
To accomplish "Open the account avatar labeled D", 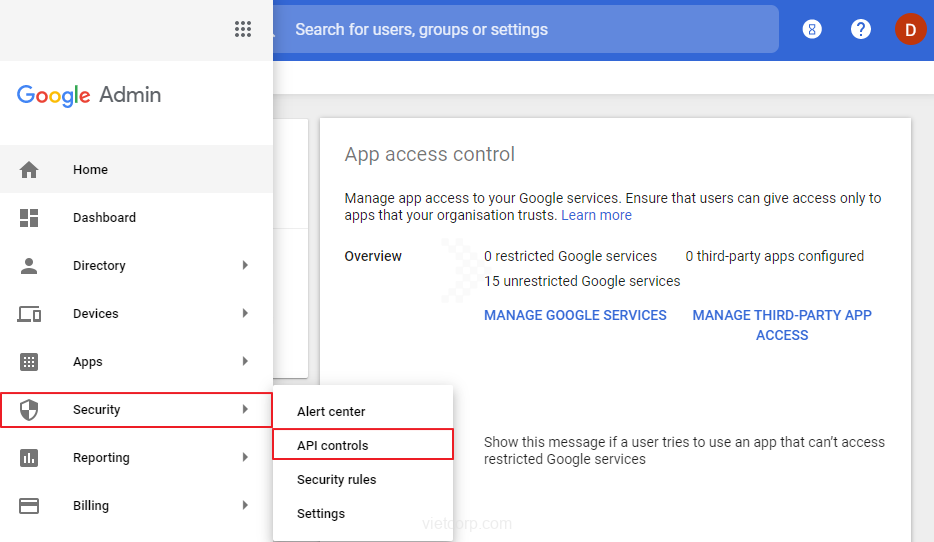I will click(x=910, y=29).
